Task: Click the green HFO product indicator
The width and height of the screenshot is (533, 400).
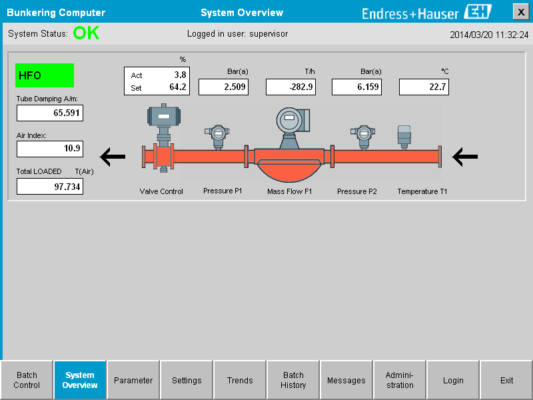Action: click(45, 75)
